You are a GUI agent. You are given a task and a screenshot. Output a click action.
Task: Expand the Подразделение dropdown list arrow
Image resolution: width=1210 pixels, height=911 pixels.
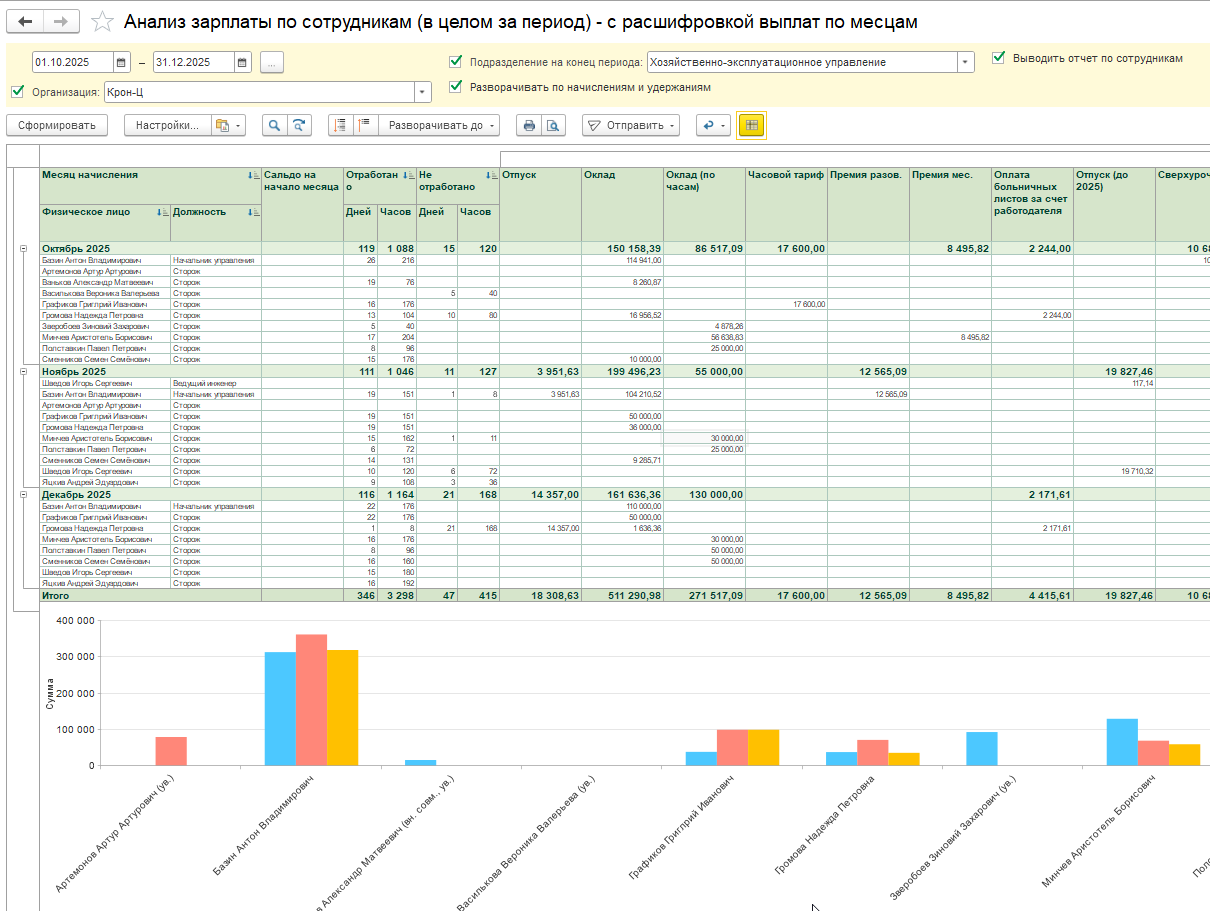(x=965, y=62)
